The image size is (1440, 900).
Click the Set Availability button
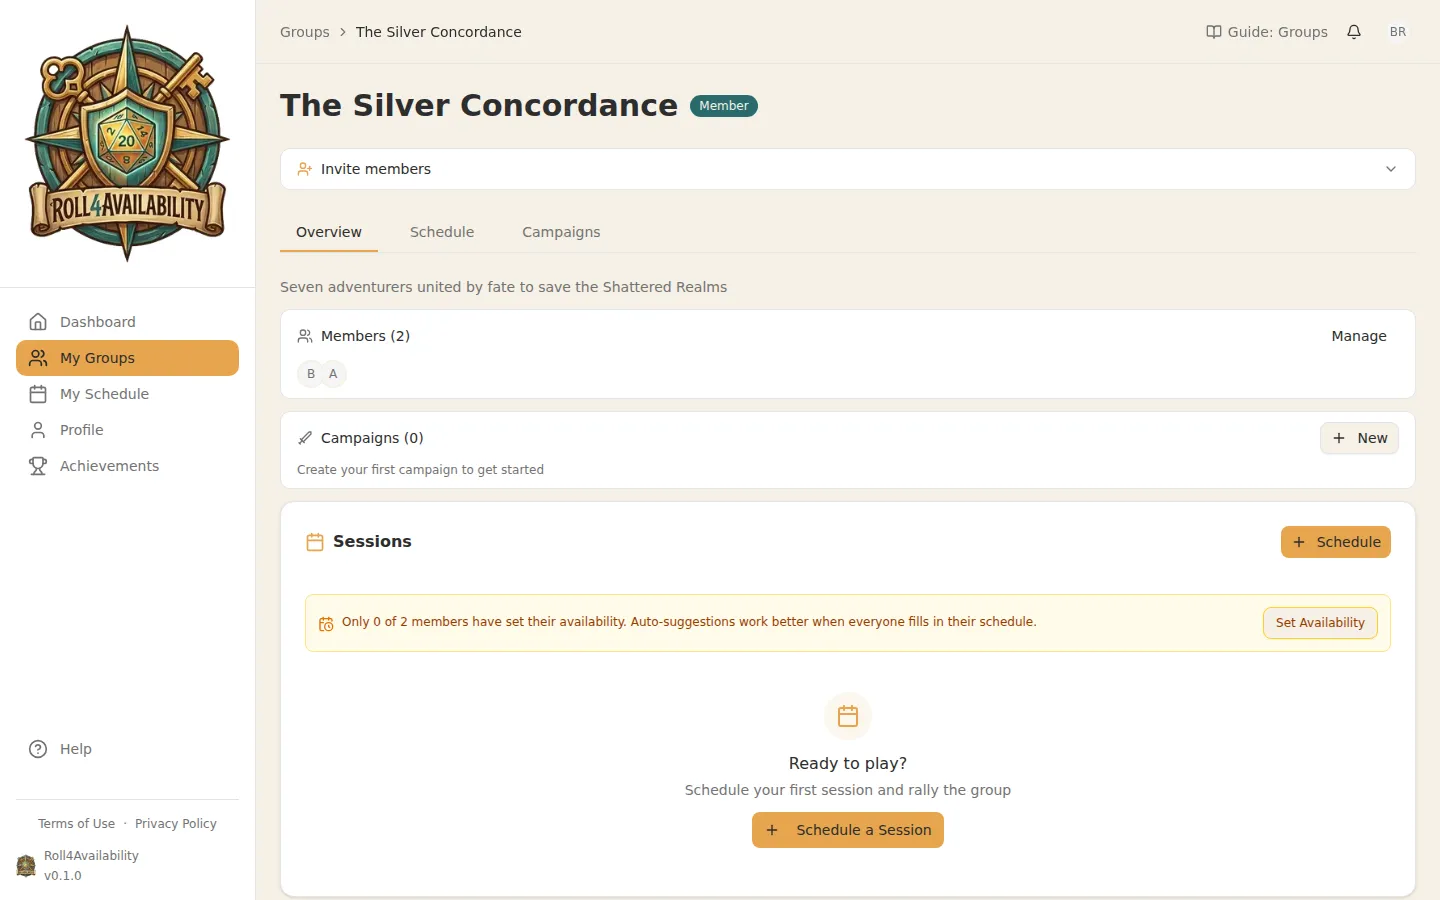coord(1319,623)
